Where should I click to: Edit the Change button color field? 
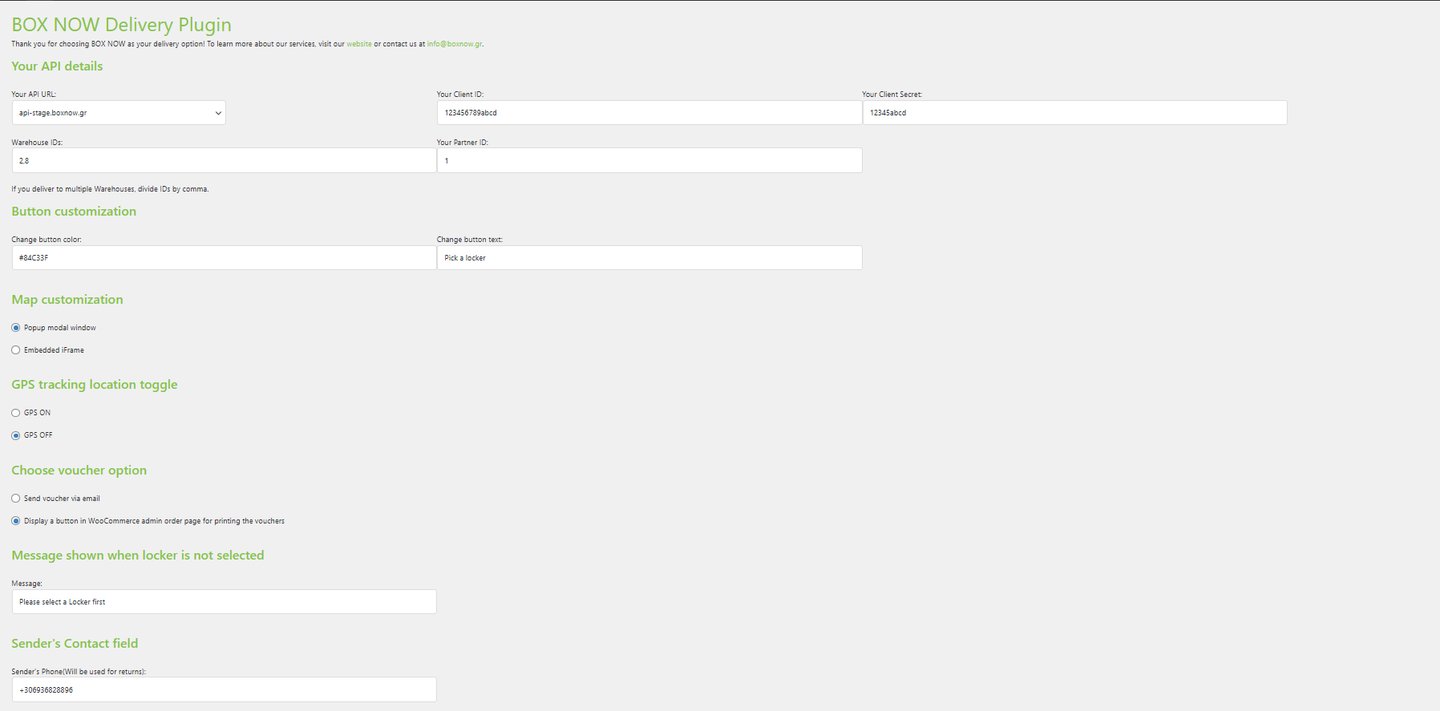pyautogui.click(x=224, y=258)
